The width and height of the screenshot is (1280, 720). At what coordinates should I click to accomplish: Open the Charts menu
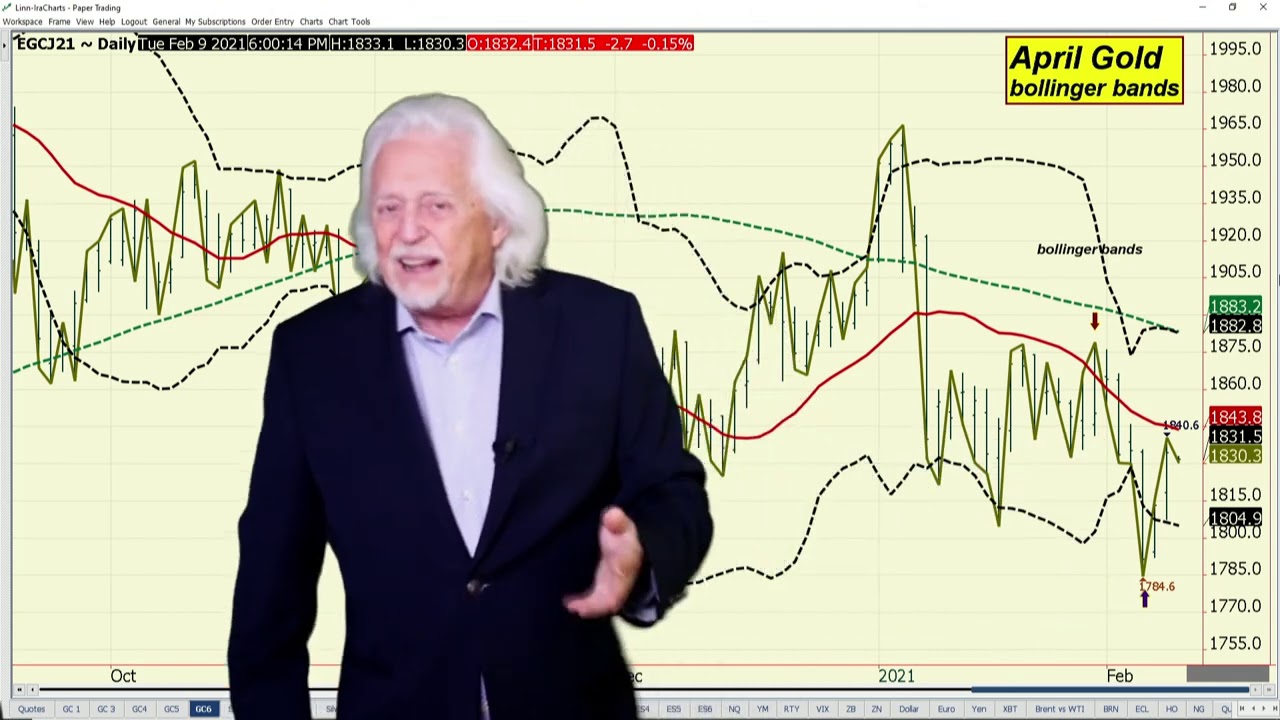click(x=311, y=21)
